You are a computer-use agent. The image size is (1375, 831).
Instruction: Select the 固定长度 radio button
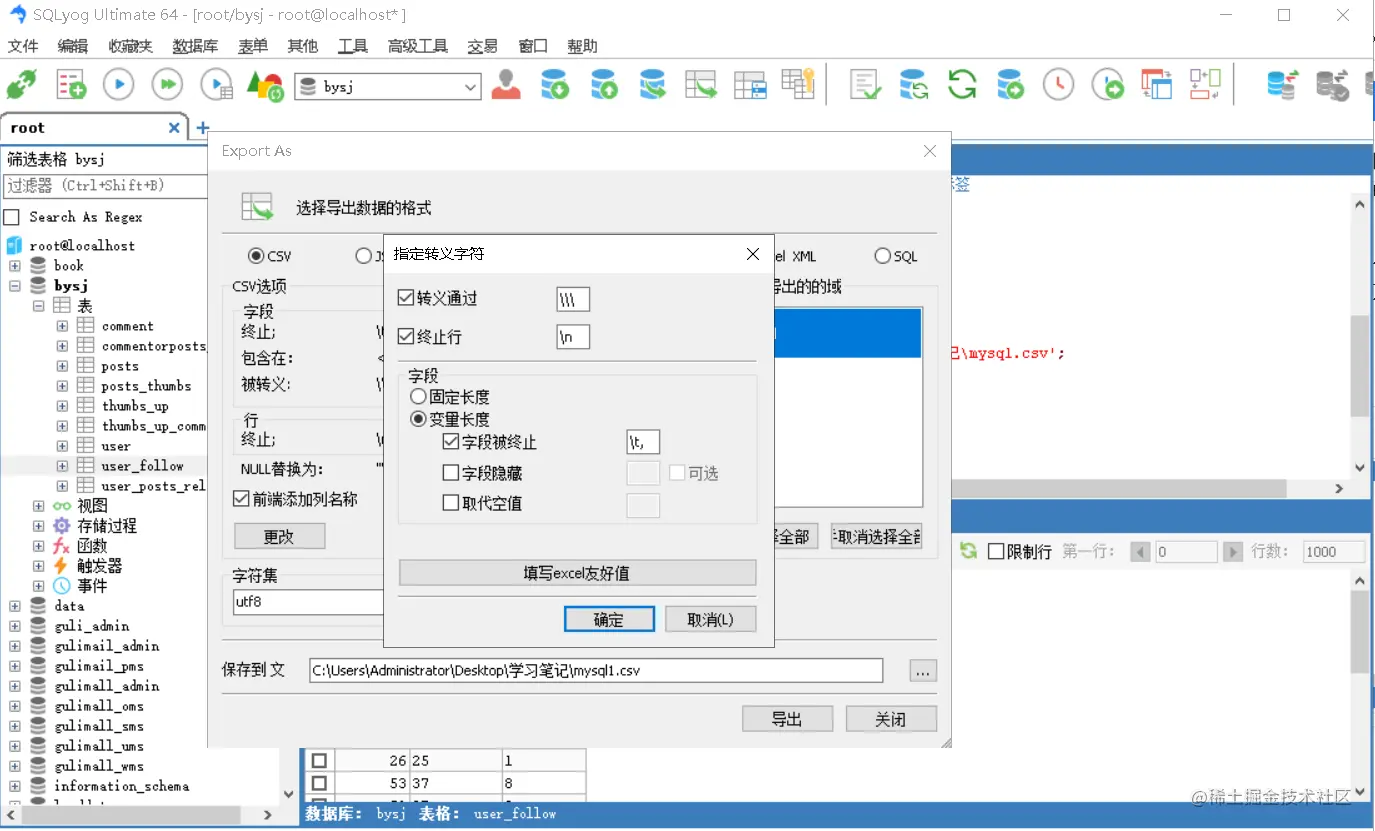(419, 397)
